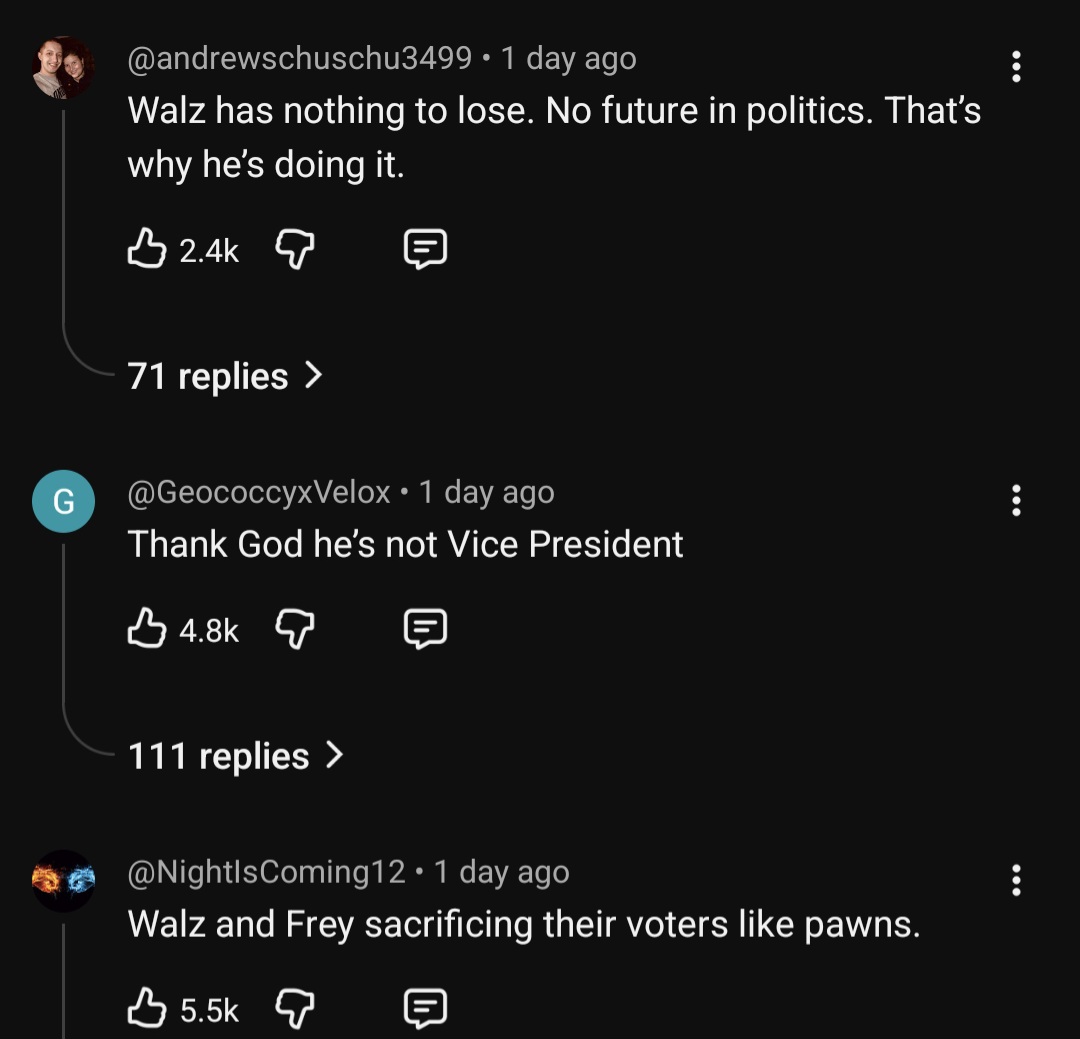1080x1039 pixels.
Task: Open @GeococcyxVelox avatar with letter G
Action: point(63,501)
